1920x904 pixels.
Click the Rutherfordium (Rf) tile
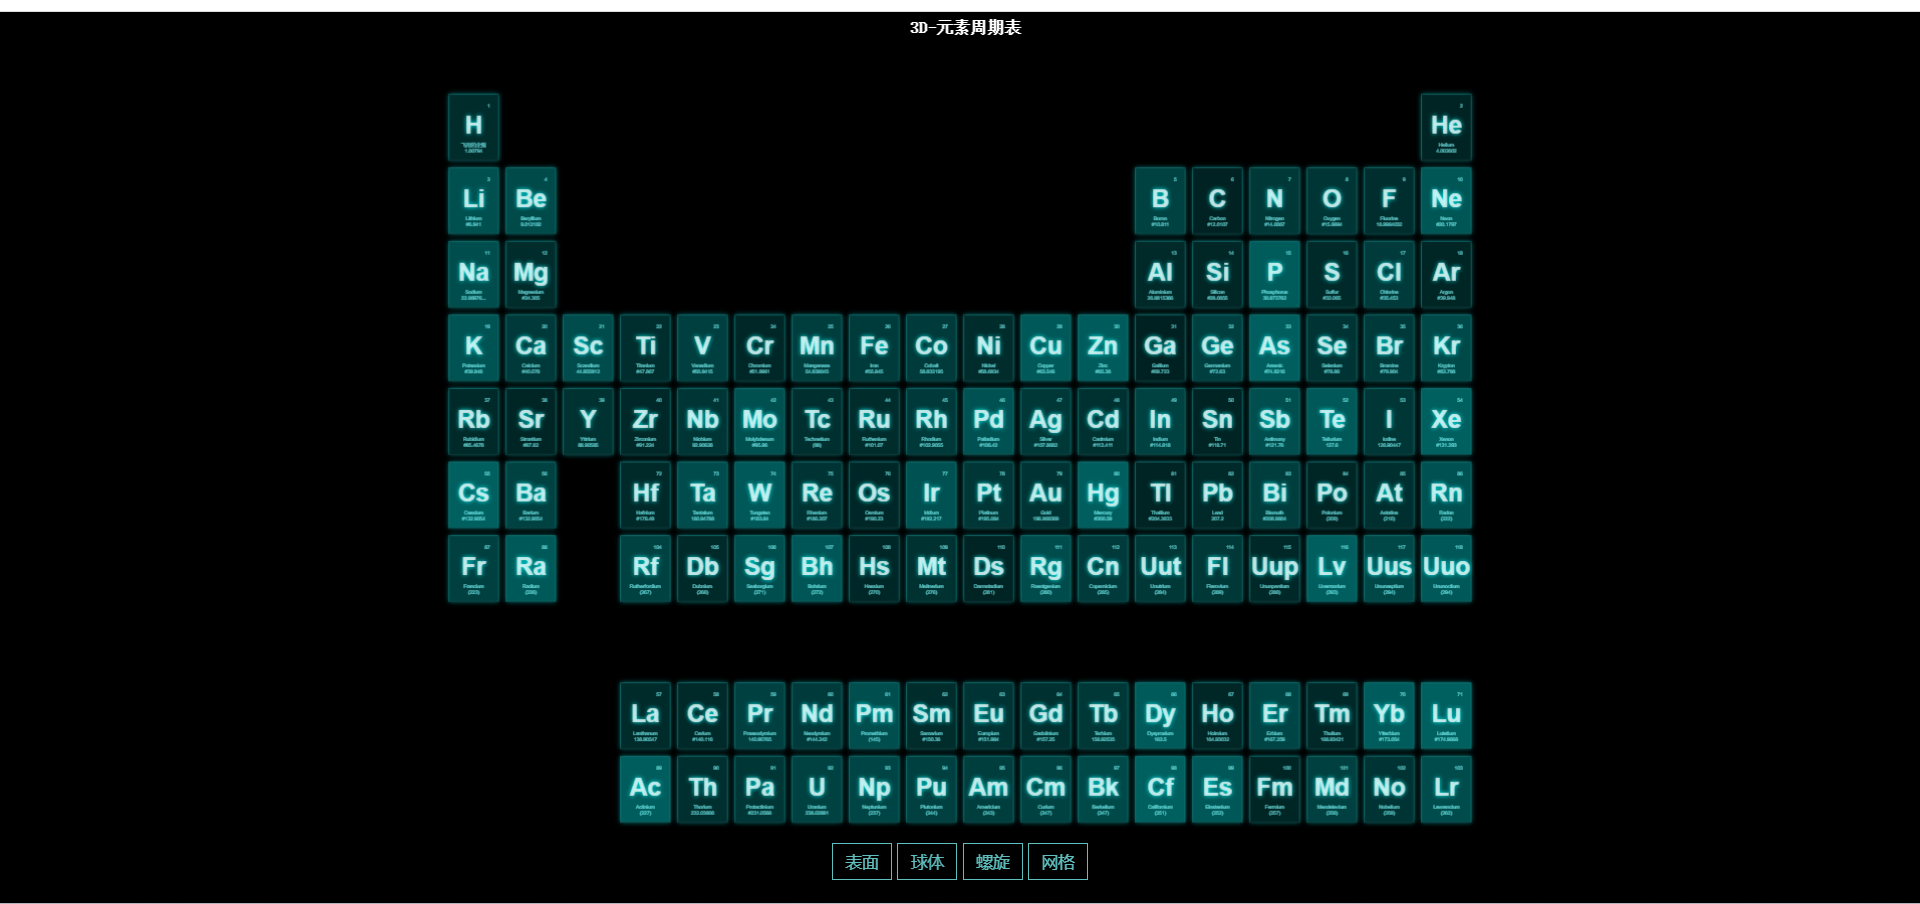tap(645, 568)
